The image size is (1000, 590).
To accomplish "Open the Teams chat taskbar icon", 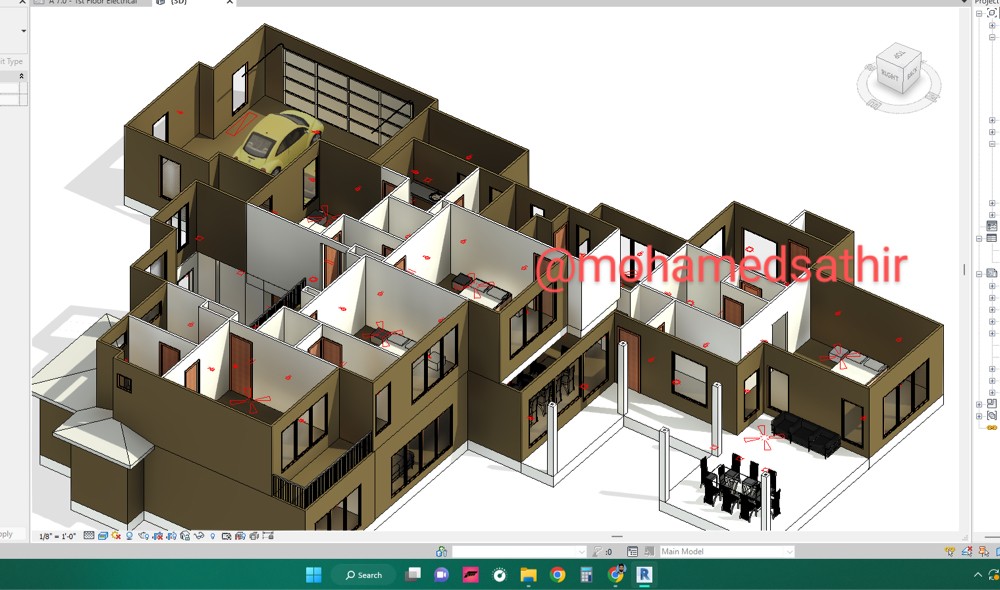I will 441,575.
